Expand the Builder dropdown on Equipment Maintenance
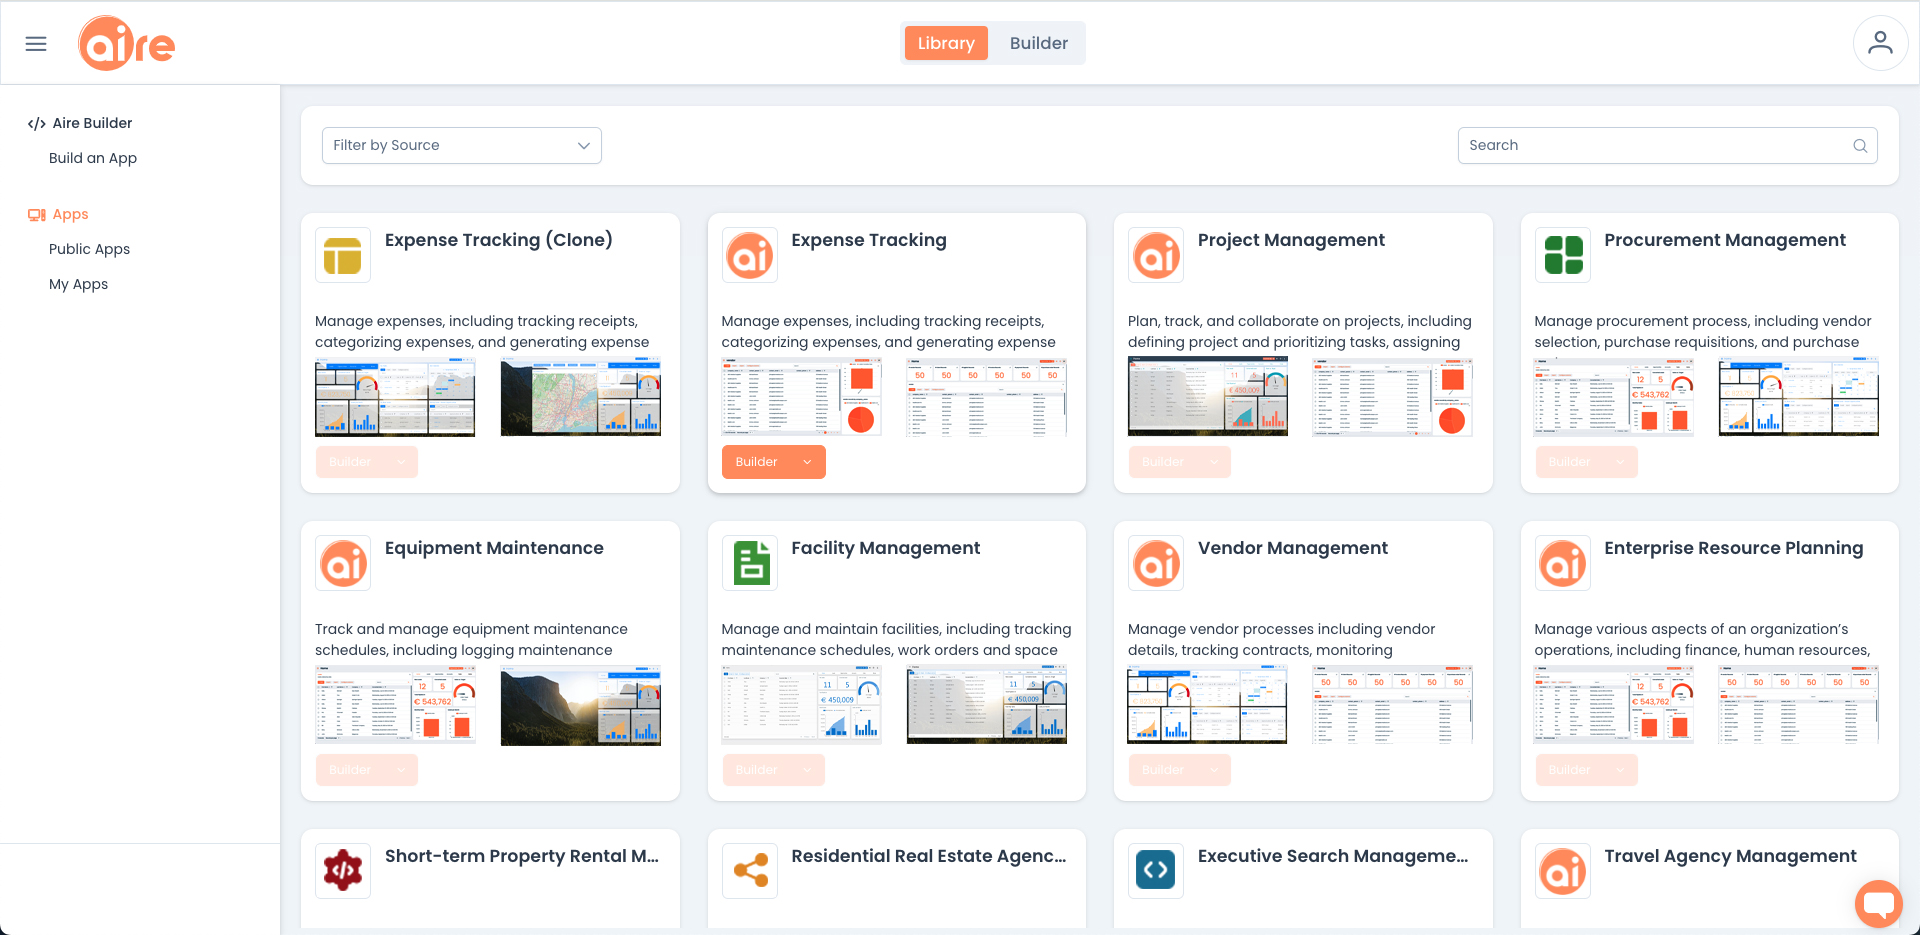 point(401,769)
